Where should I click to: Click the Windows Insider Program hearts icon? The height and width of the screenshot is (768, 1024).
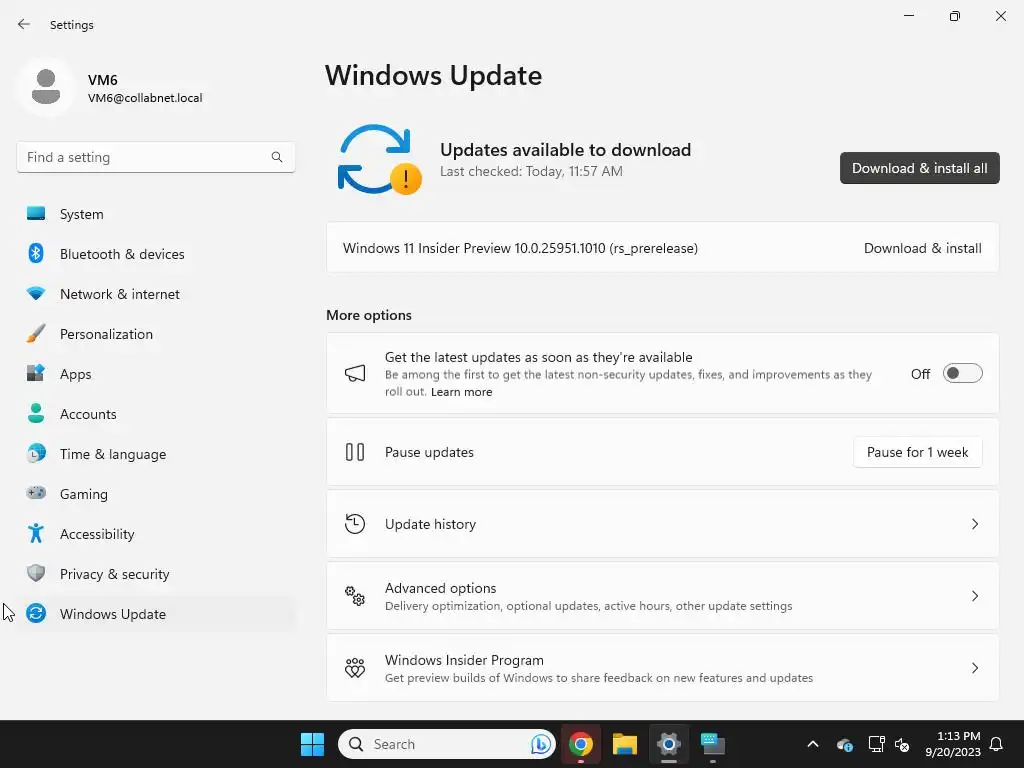tap(355, 667)
